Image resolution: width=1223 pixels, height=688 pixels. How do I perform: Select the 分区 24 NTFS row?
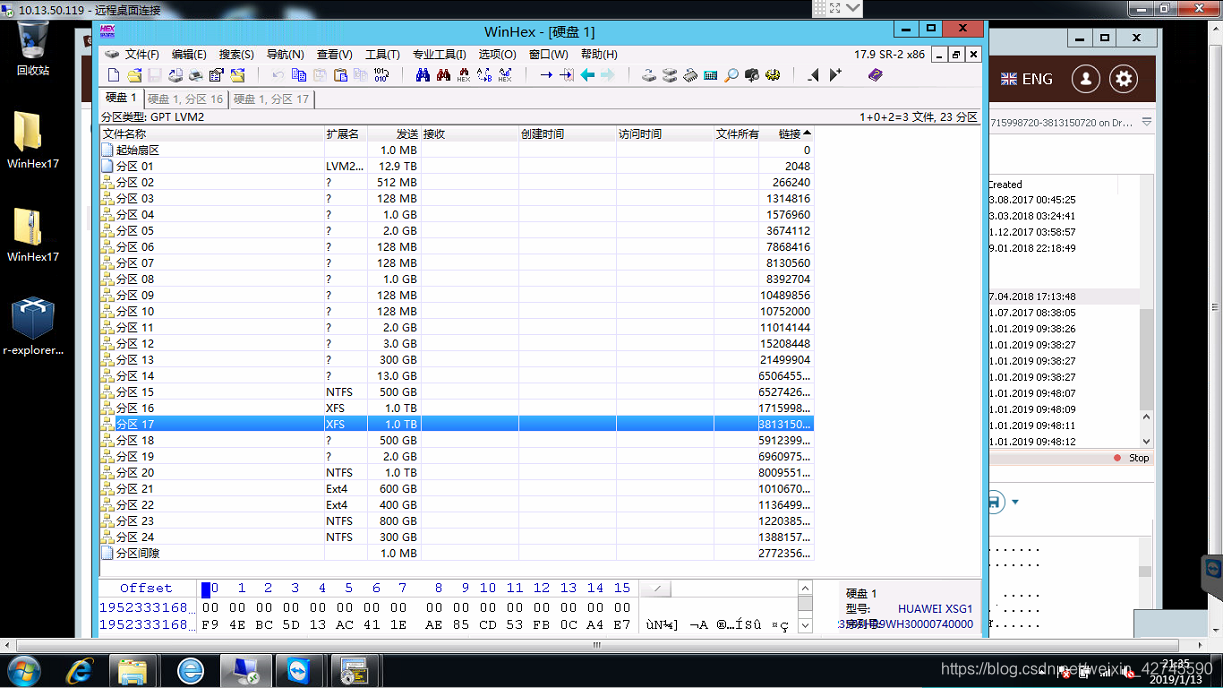pyautogui.click(x=456, y=537)
